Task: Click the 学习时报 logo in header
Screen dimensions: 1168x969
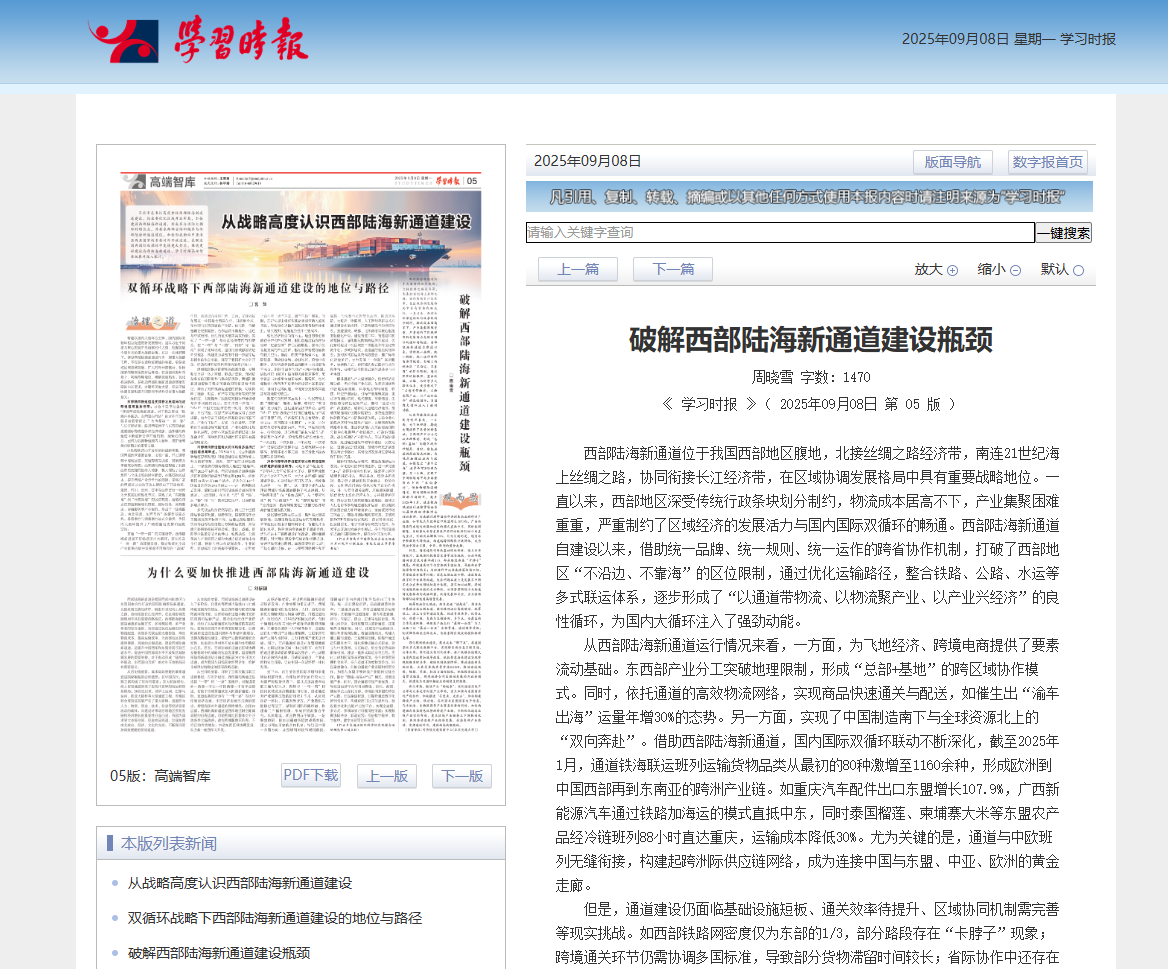Action: pos(198,39)
